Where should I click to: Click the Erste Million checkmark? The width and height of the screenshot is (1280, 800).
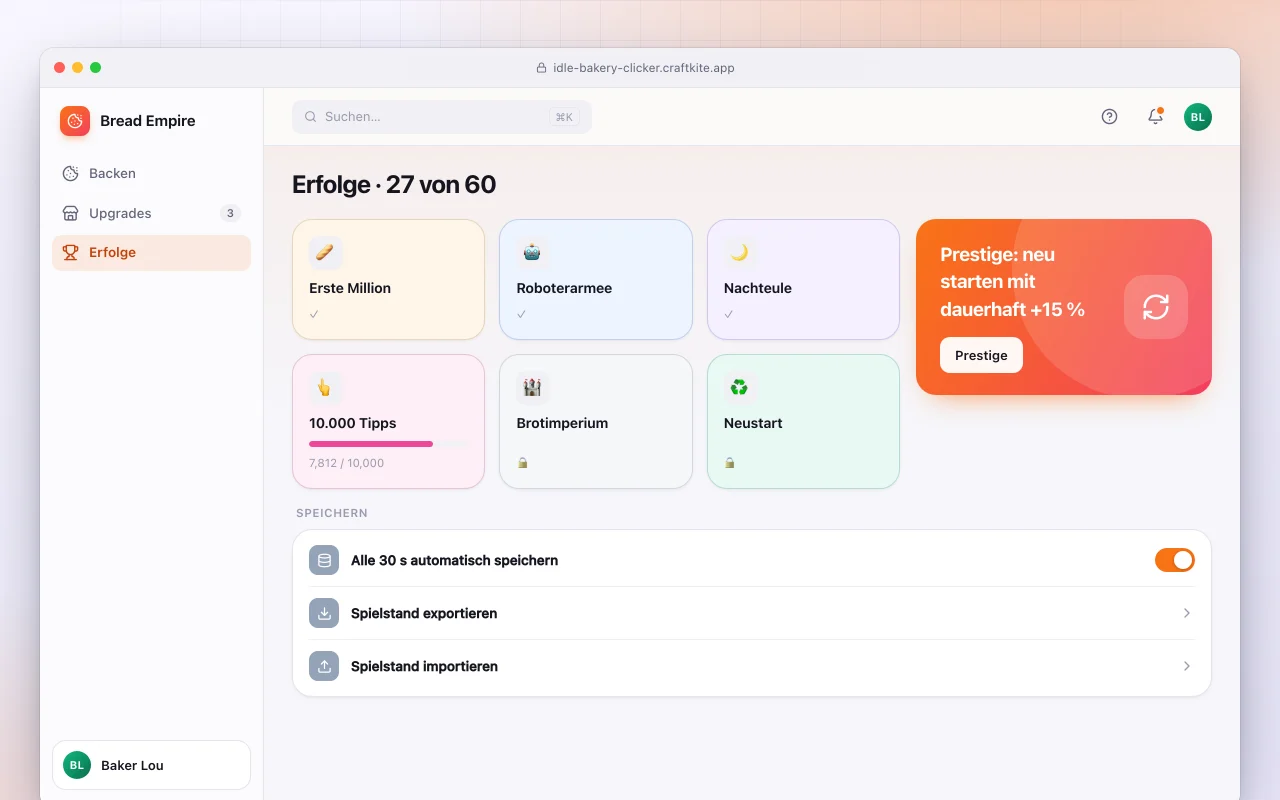314,314
